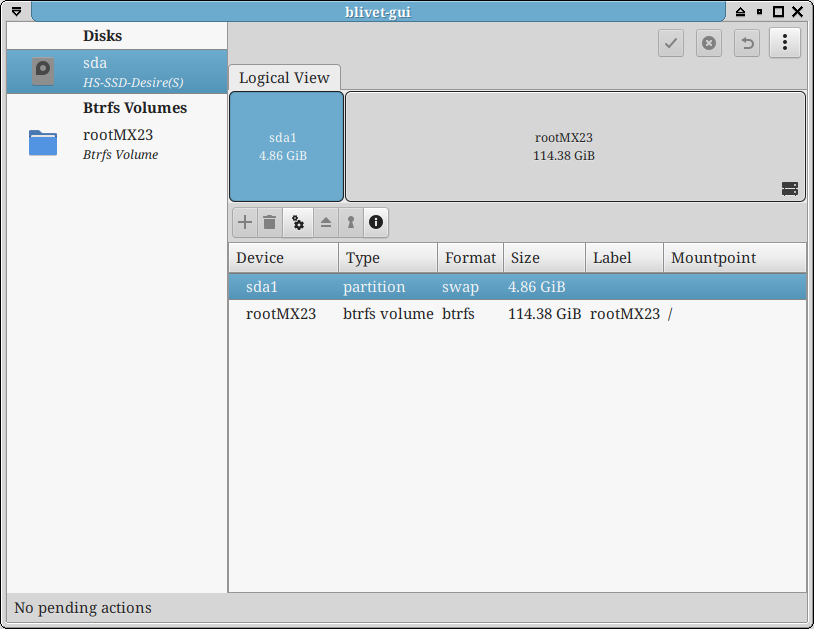
Task: Click the Device column header
Action: click(283, 258)
